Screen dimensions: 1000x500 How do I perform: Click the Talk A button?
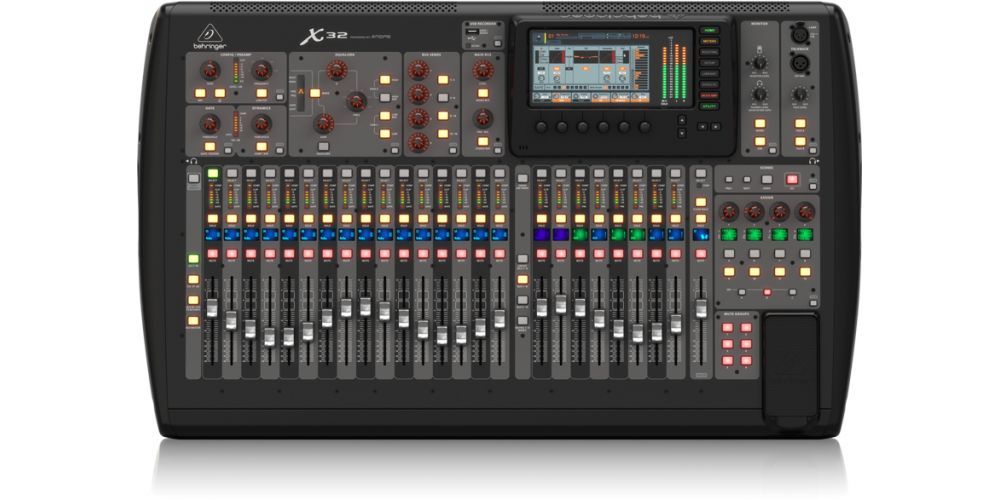coord(800,123)
